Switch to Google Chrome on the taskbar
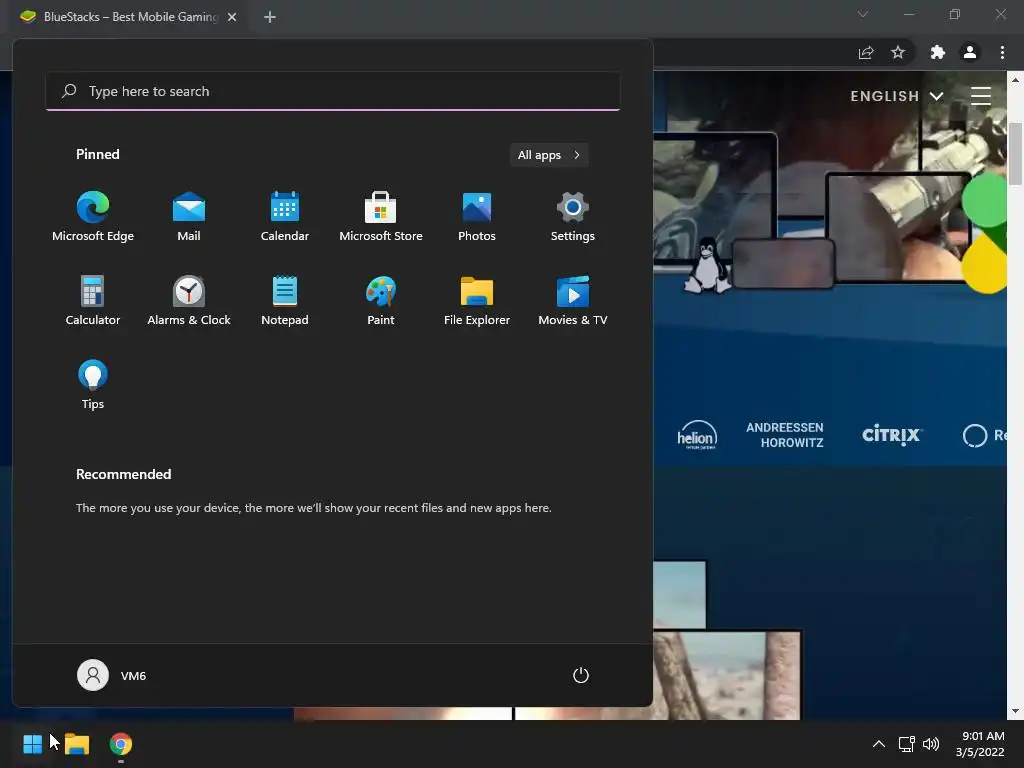This screenshot has height=768, width=1024. pos(121,744)
